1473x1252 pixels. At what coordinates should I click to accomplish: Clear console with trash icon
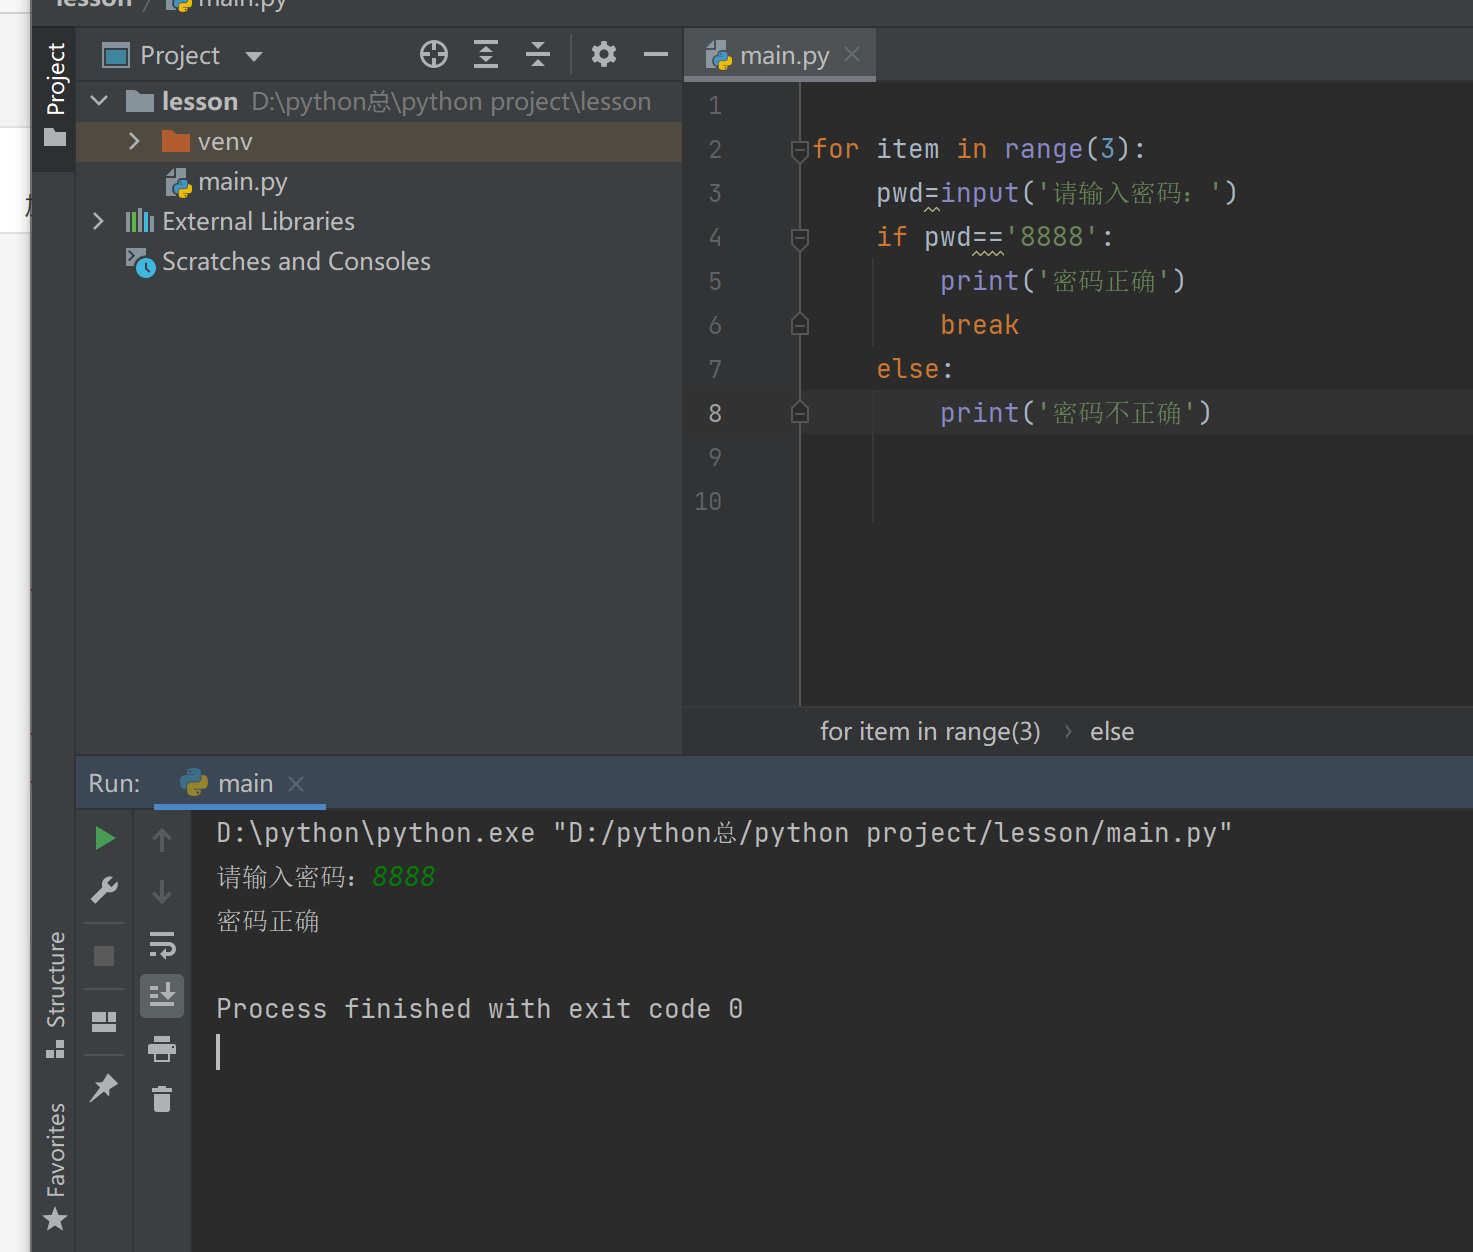(162, 1099)
